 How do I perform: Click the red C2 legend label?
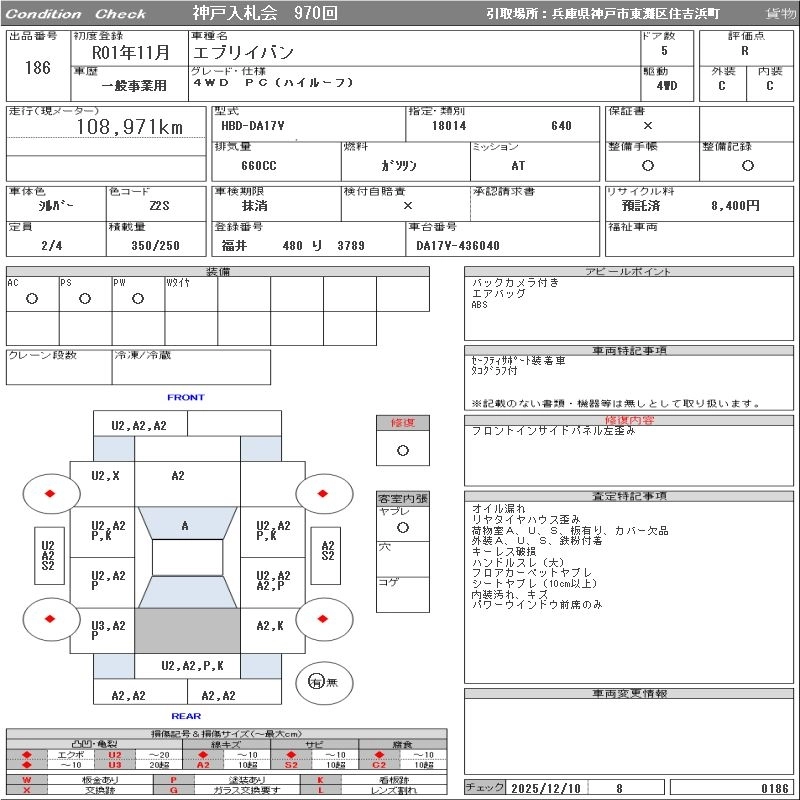379,765
